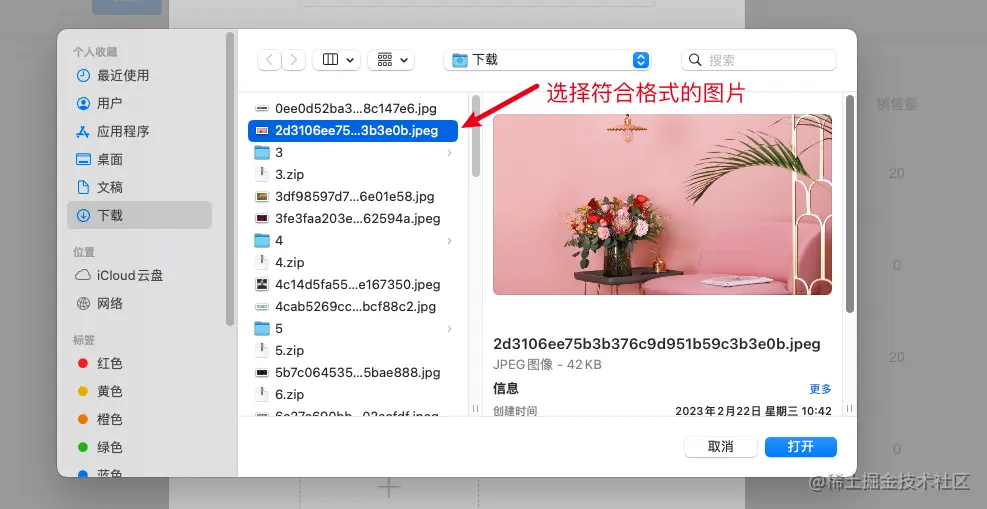This screenshot has height=509, width=987.
Task: Select folder 4 in the file list
Action: pos(353,240)
